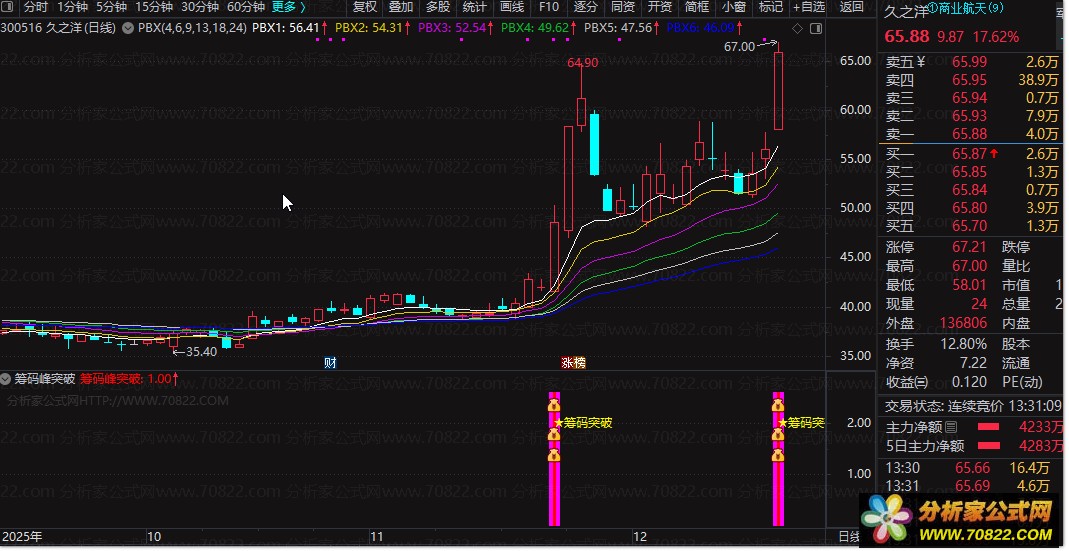Select the 买二 65.85 order row
Viewport: 1069px width, 551px height.
972,172
